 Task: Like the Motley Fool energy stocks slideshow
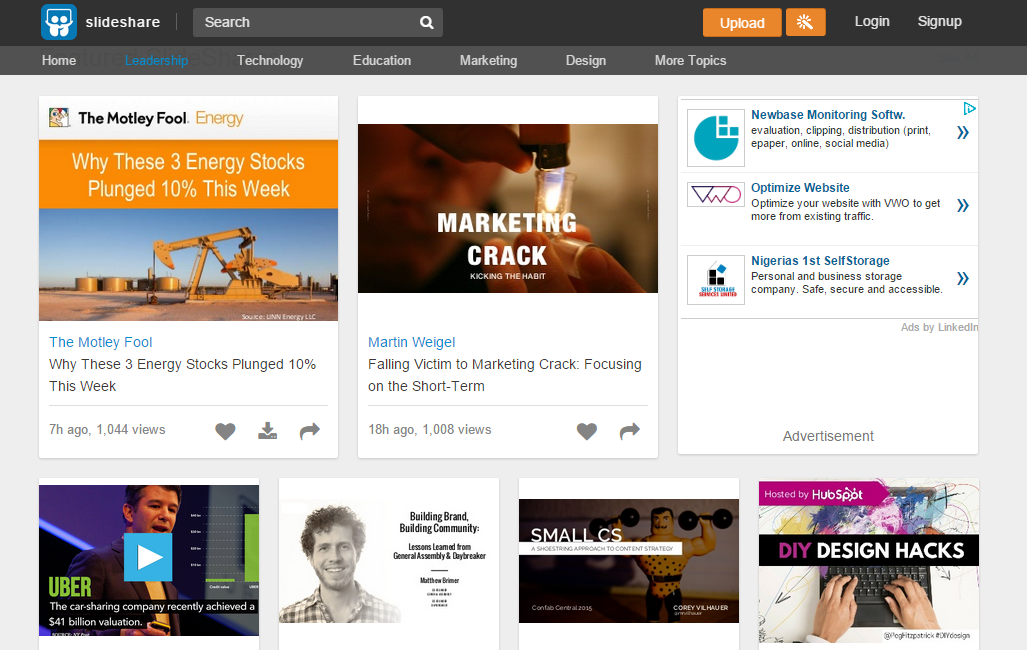tap(226, 431)
